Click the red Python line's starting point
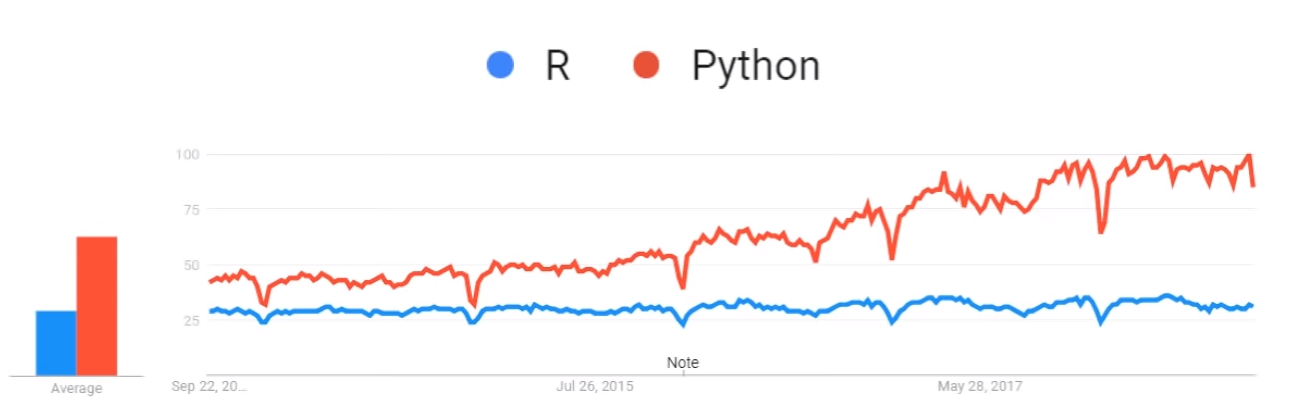 click(x=210, y=282)
